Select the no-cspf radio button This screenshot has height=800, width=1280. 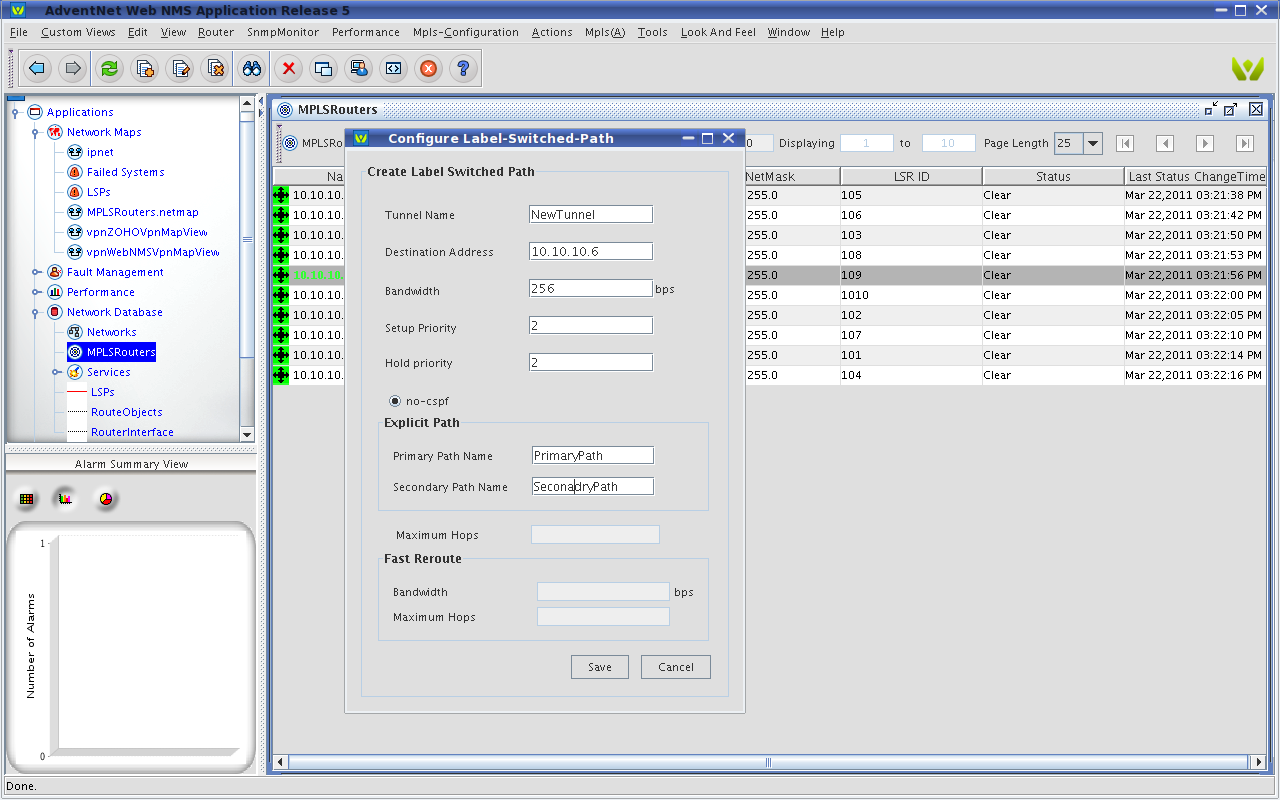[x=395, y=401]
